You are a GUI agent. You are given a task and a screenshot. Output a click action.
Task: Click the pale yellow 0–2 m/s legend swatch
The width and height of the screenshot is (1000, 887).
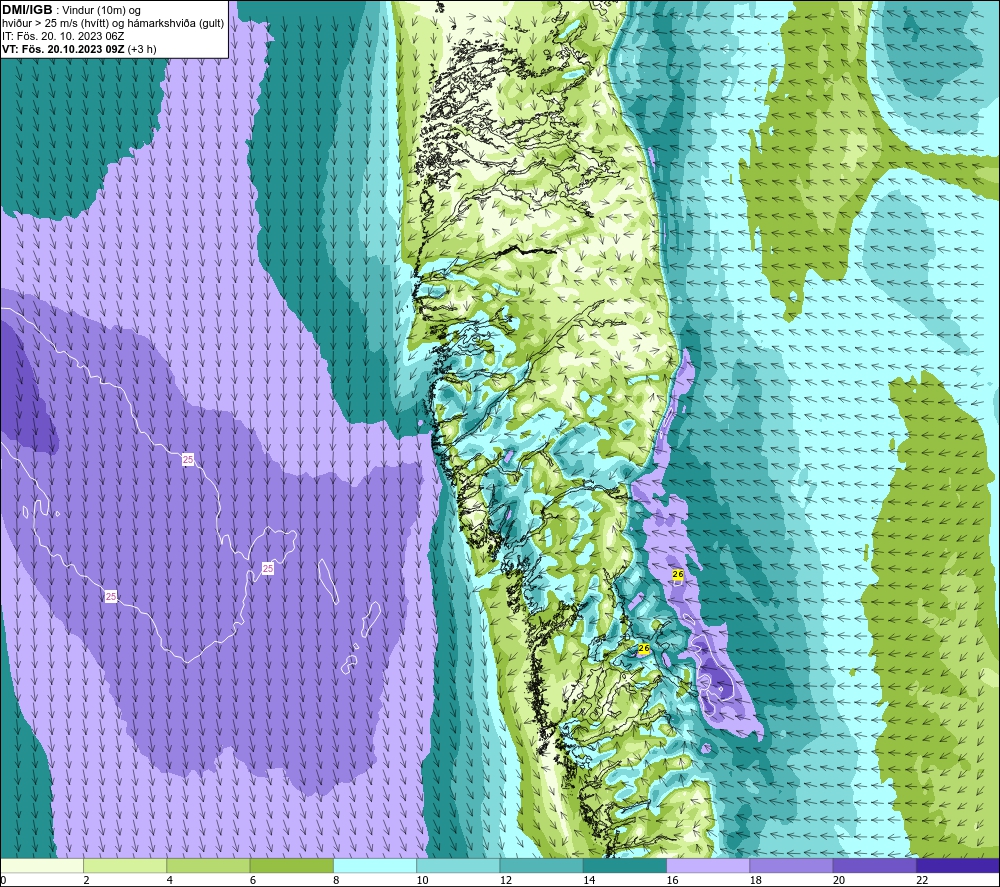click(x=41, y=865)
